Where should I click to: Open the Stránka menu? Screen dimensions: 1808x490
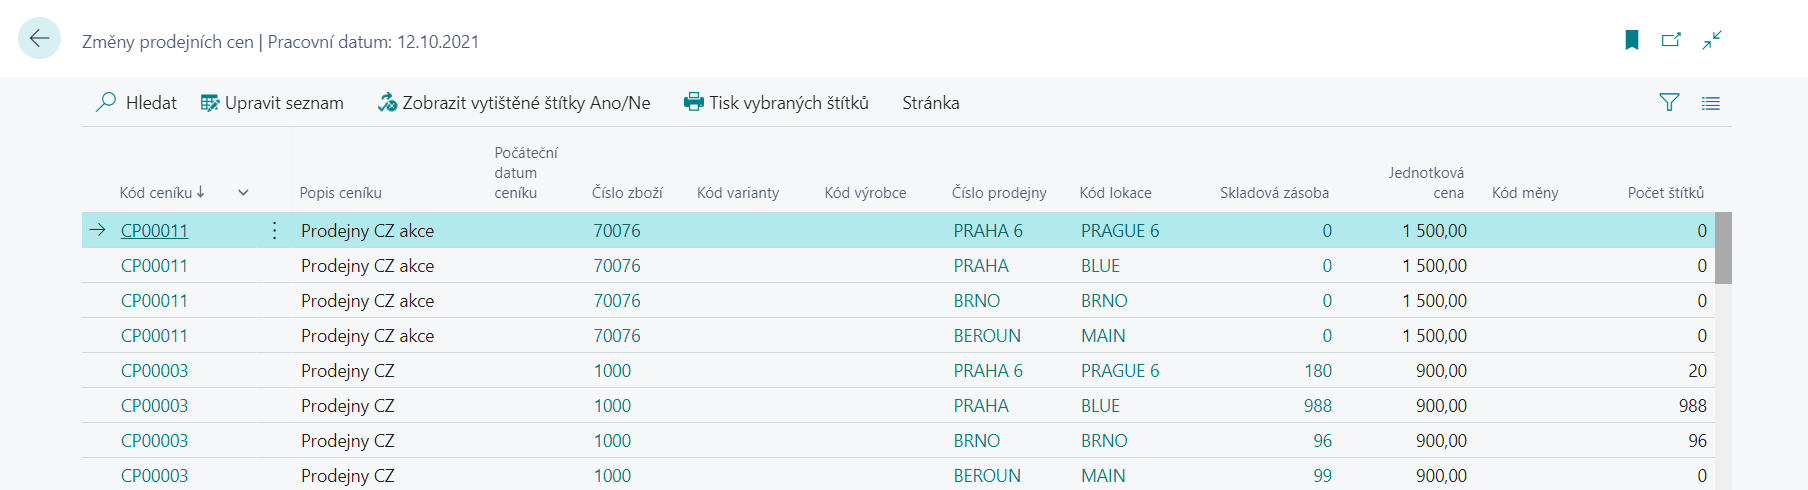[x=930, y=102]
